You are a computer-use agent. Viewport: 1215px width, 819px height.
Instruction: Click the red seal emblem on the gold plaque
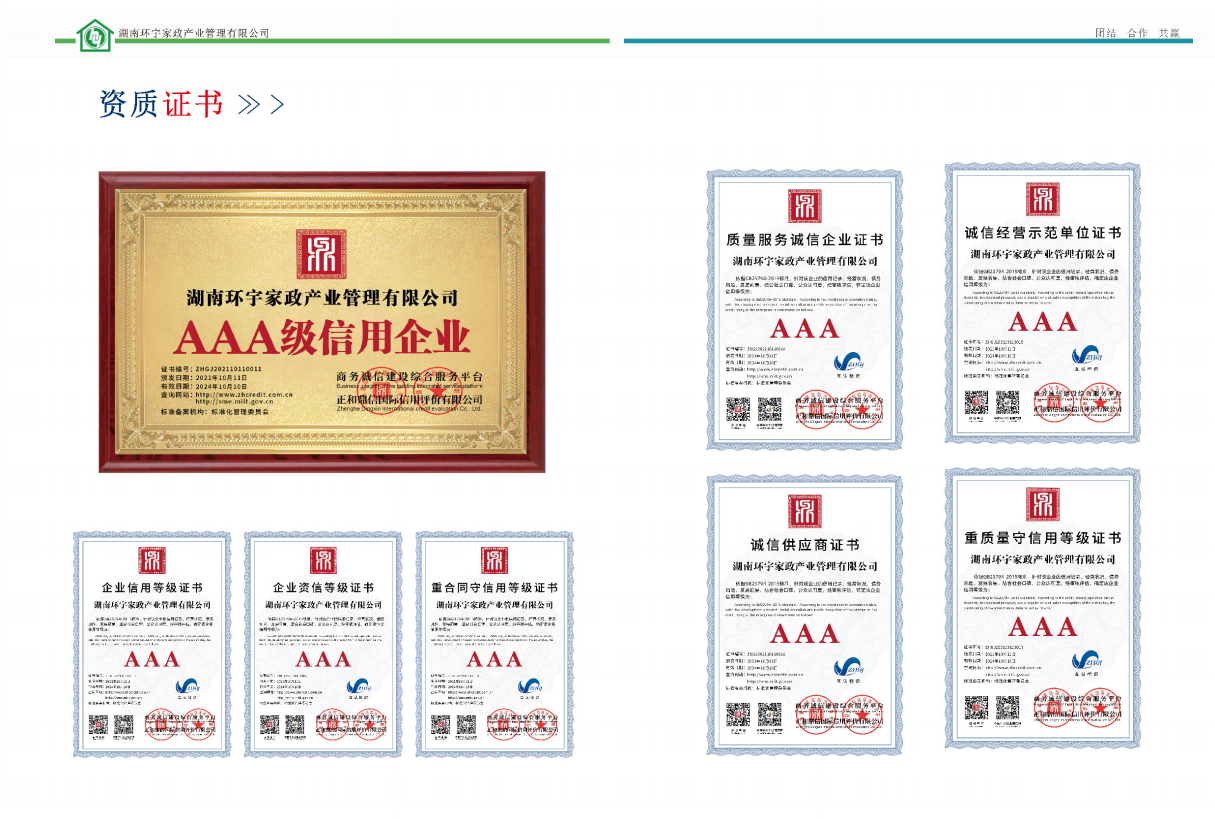(x=322, y=253)
